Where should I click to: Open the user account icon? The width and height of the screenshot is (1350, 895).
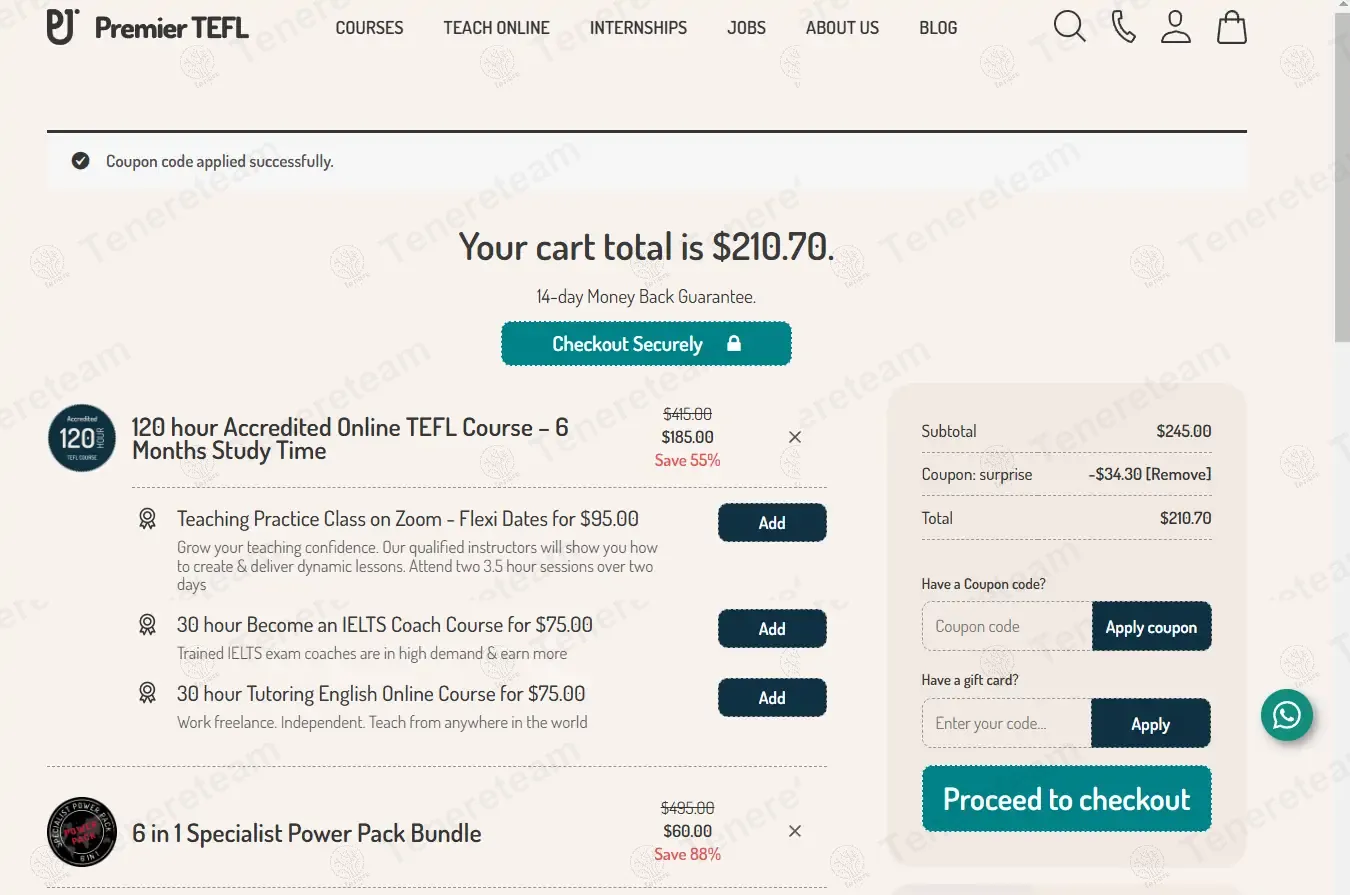[1176, 27]
